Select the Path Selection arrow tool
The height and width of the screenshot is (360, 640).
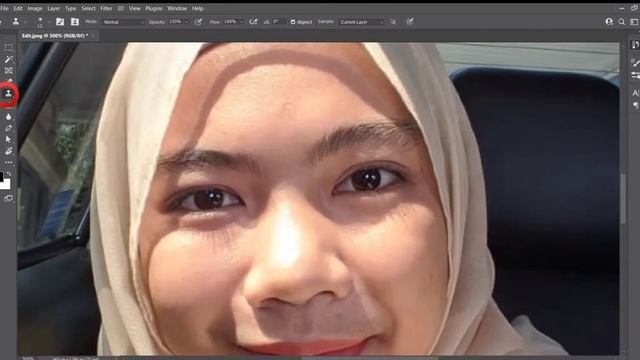coord(9,140)
